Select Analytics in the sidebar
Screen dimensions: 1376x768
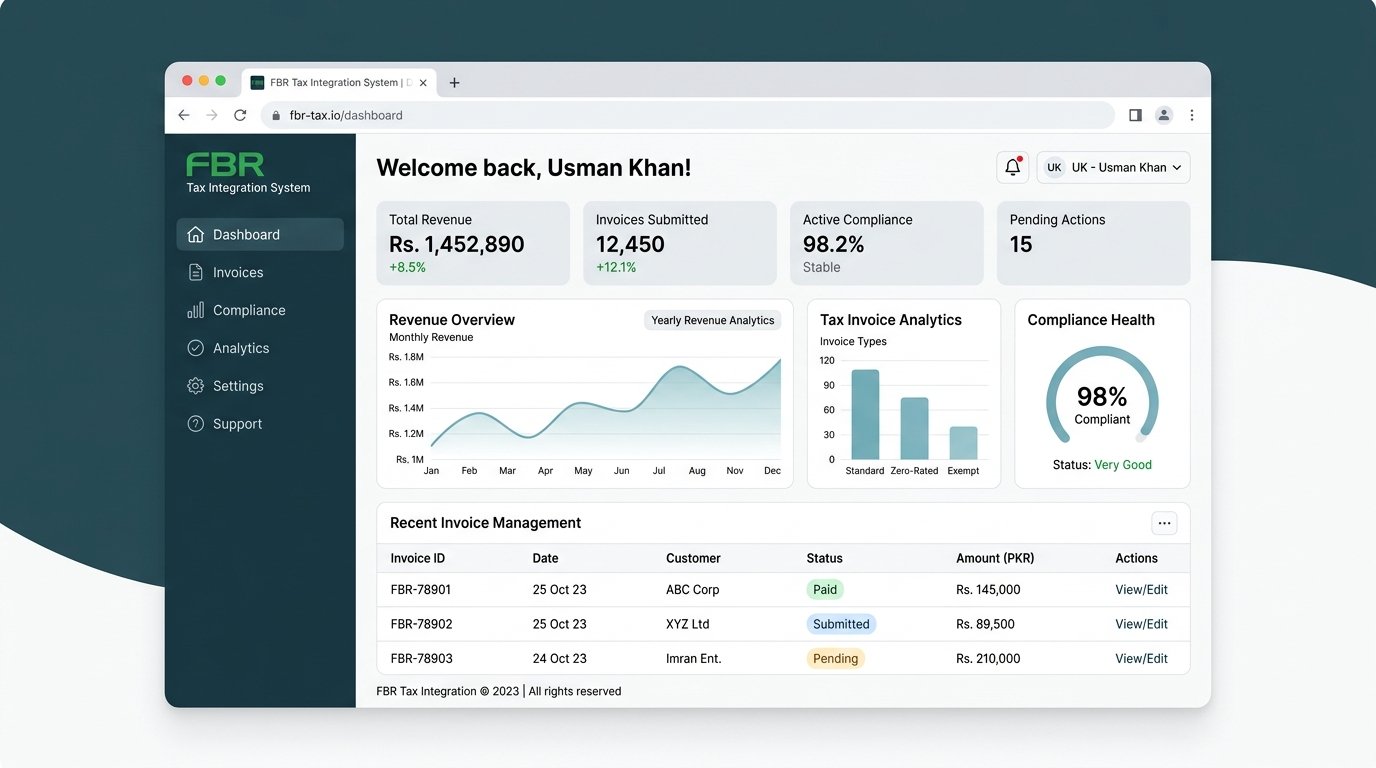tap(260, 348)
